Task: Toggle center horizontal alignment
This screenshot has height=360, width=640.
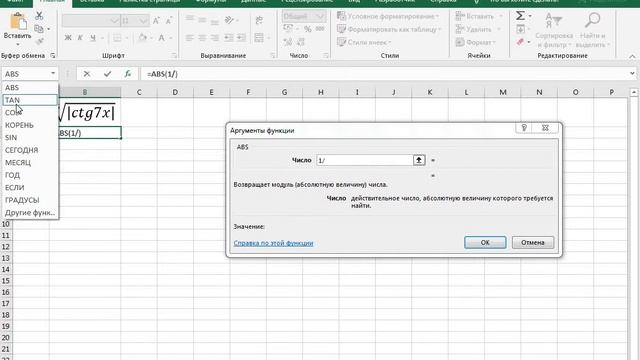Action: [x=202, y=38]
